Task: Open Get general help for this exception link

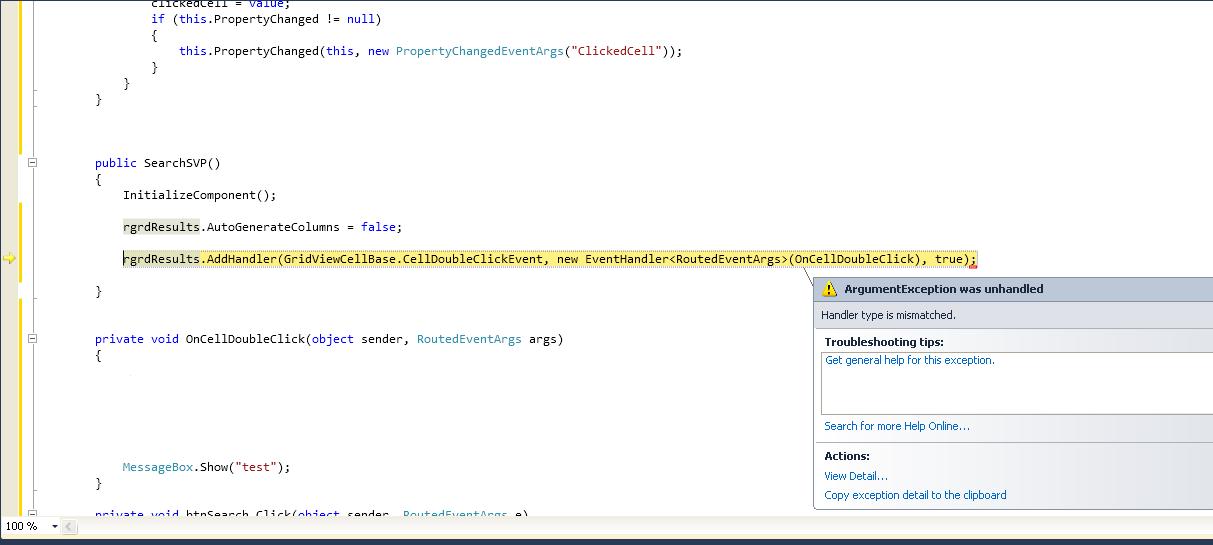Action: click(910, 361)
